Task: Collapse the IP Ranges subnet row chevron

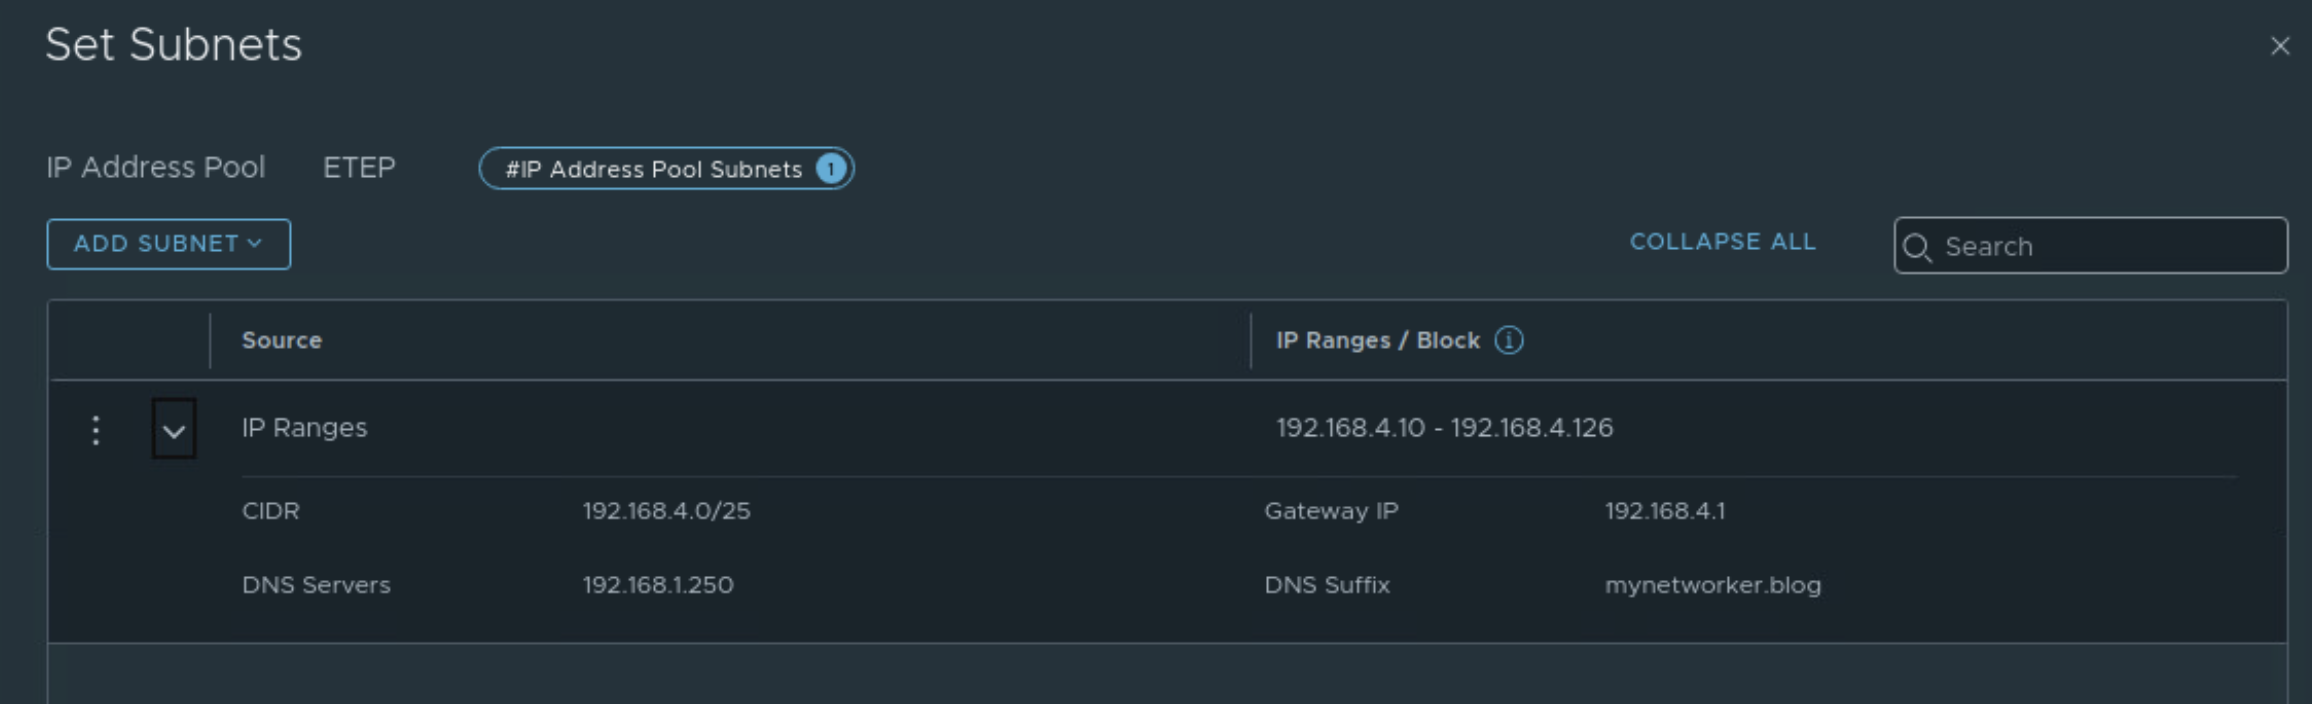Action: click(174, 430)
